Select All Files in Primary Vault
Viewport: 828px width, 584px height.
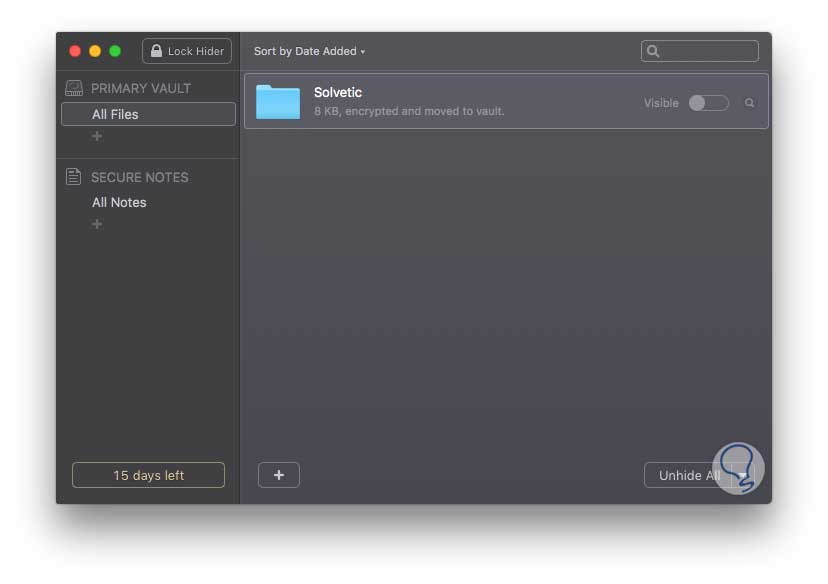click(148, 114)
